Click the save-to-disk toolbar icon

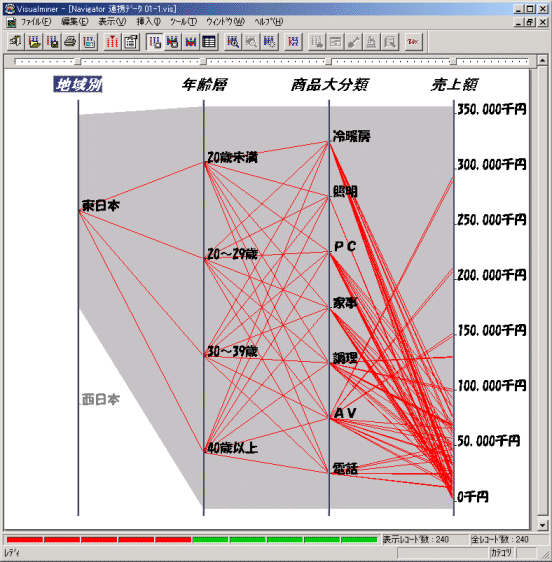(x=52, y=42)
